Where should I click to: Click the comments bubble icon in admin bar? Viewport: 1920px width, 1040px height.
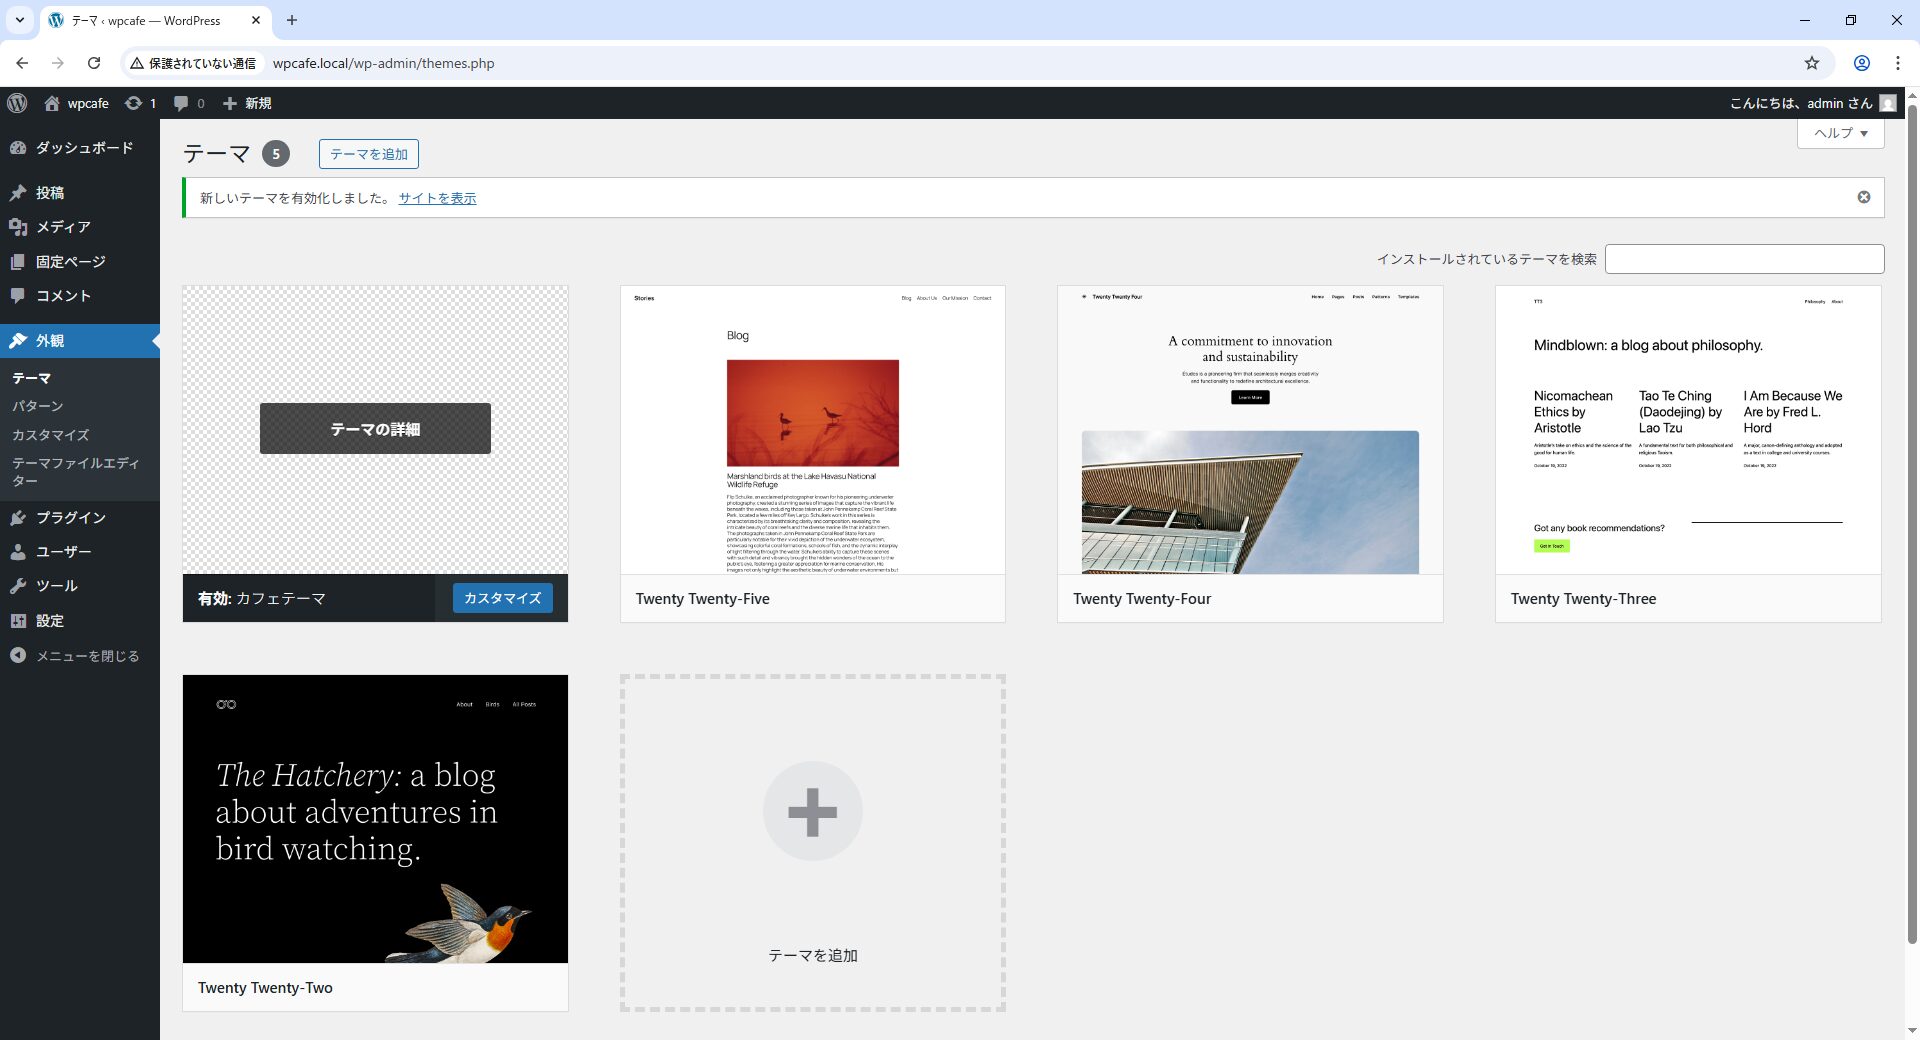pyautogui.click(x=181, y=103)
